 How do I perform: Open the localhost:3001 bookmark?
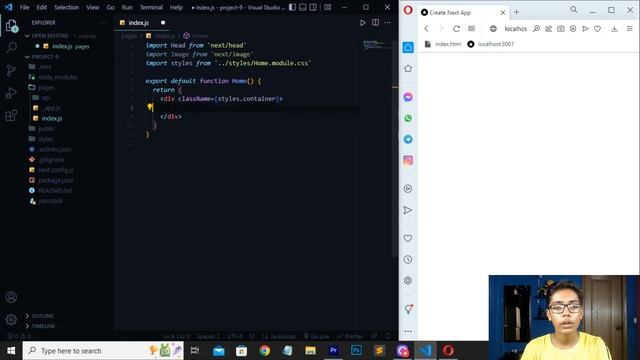pos(491,44)
